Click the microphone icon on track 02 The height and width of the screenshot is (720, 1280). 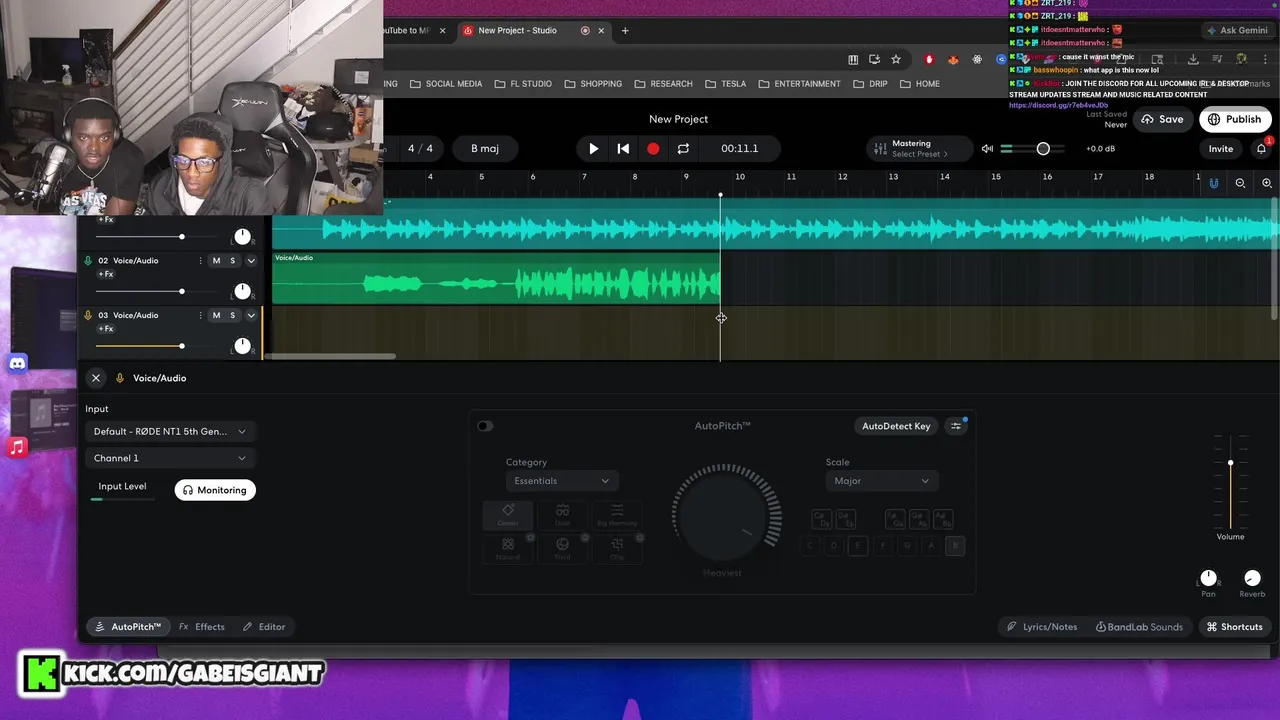pos(88,261)
